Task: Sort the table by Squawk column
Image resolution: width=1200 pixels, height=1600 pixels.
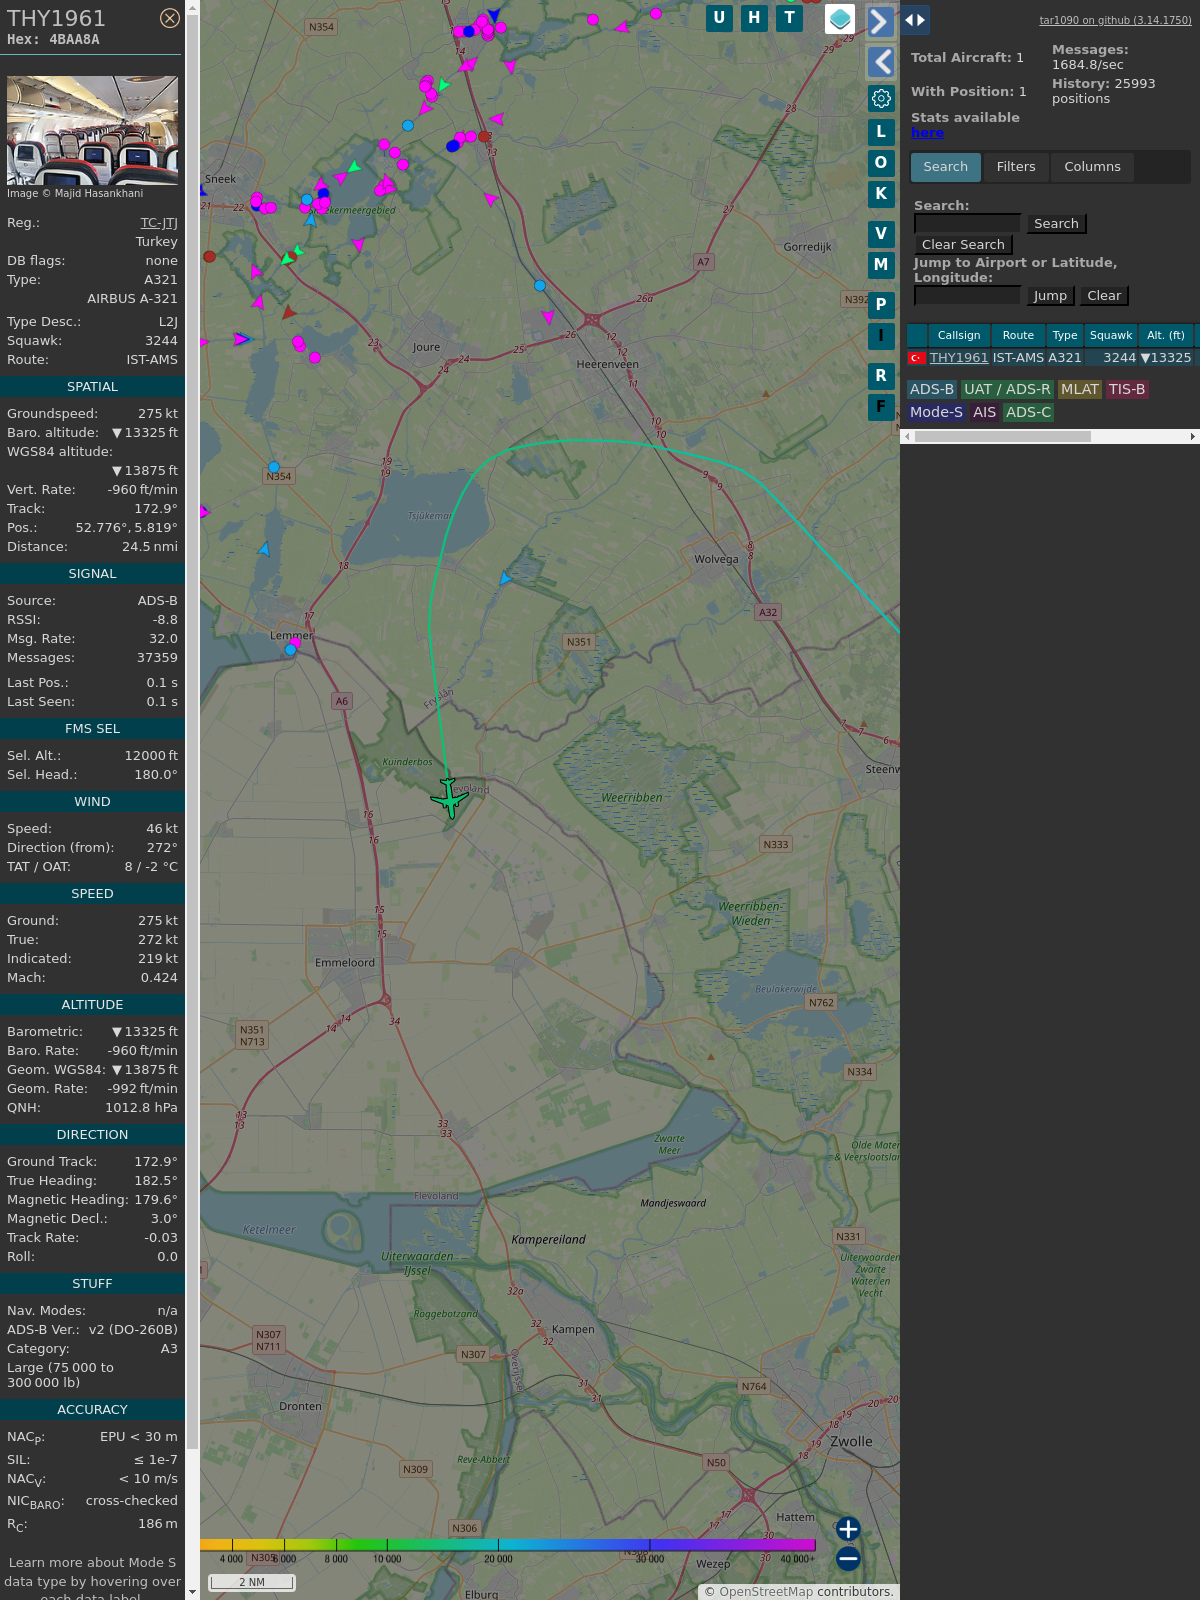Action: tap(1111, 335)
